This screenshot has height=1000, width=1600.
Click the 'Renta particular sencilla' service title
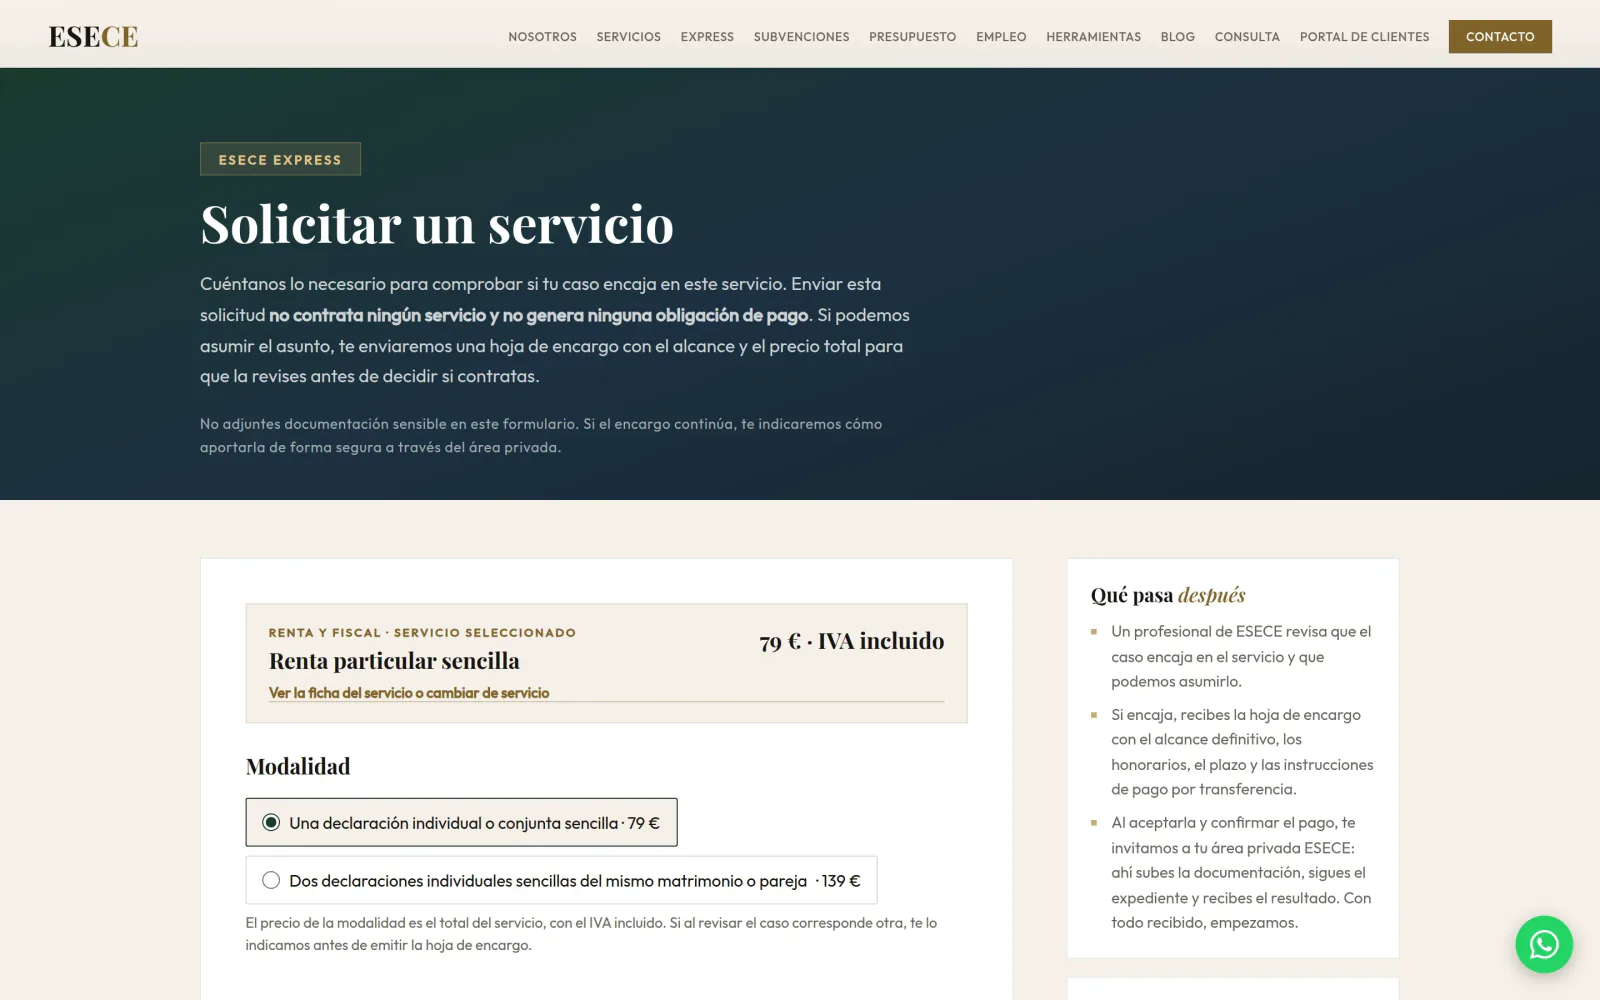pyautogui.click(x=394, y=661)
